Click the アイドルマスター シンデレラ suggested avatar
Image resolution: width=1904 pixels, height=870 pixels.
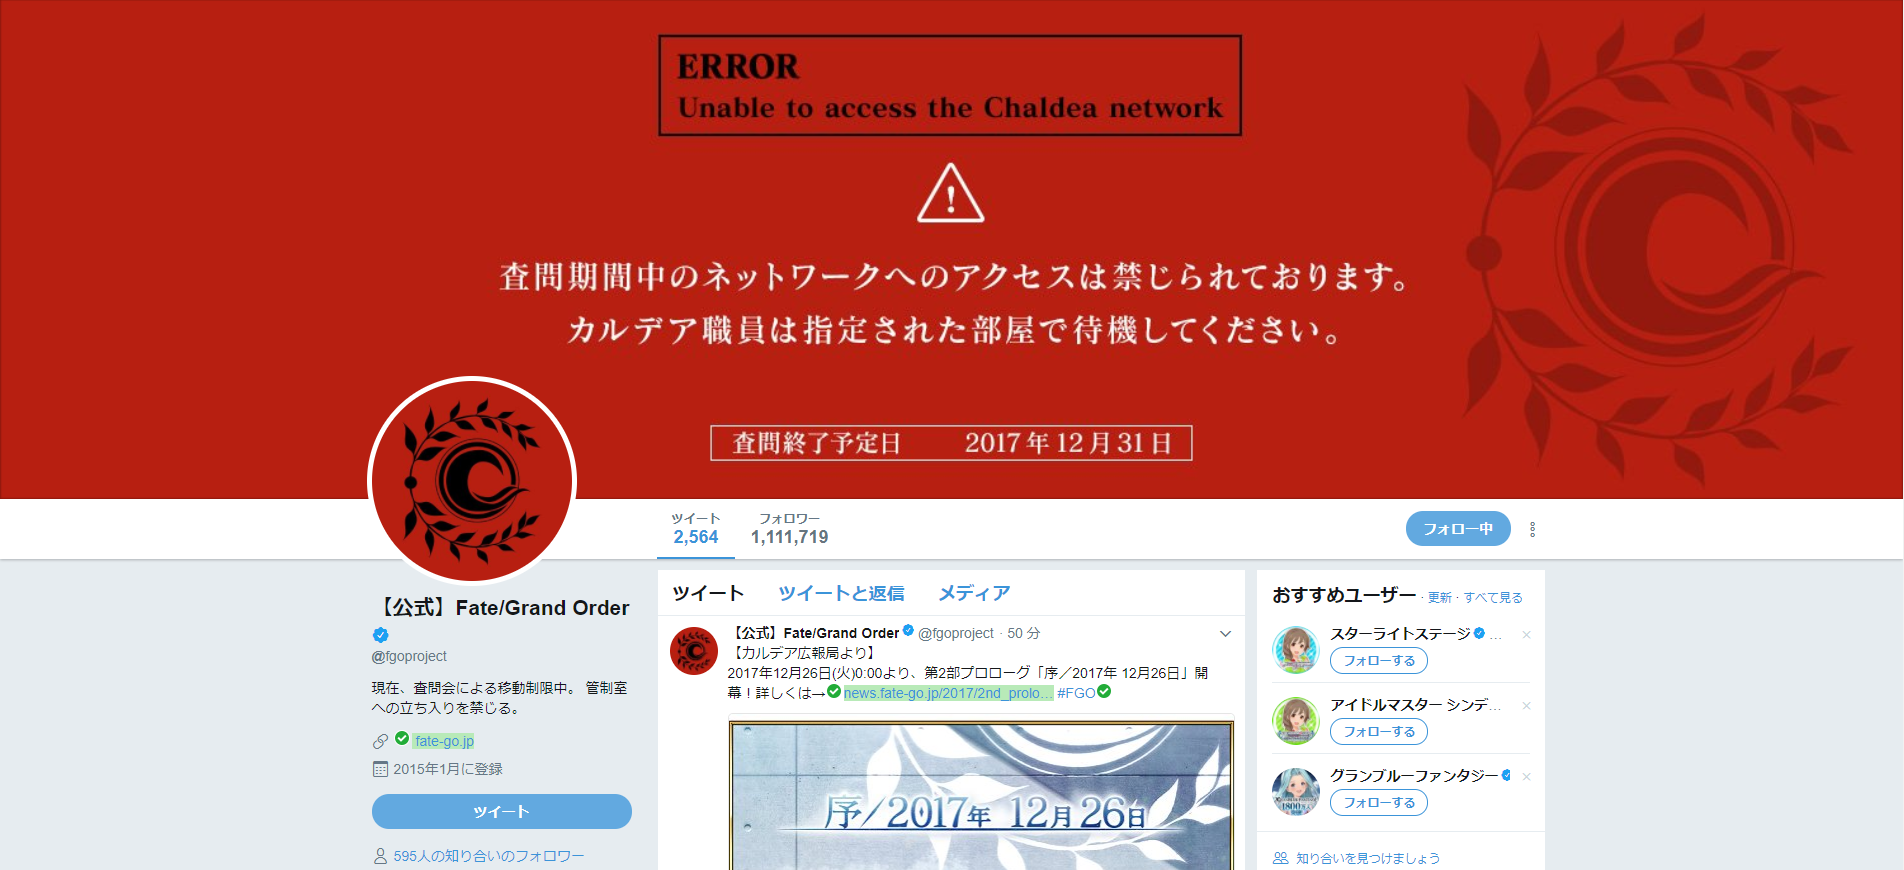coord(1296,721)
